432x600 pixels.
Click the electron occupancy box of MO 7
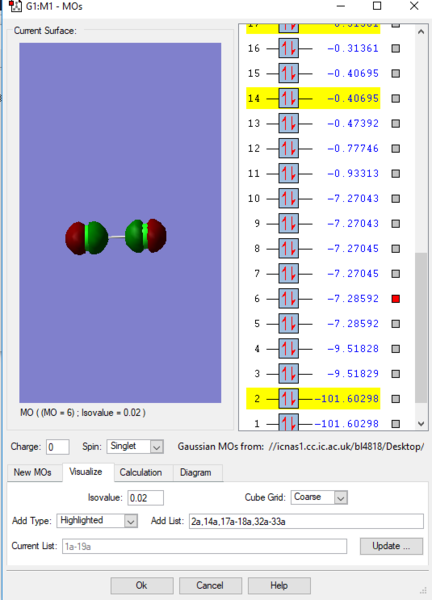289,274
